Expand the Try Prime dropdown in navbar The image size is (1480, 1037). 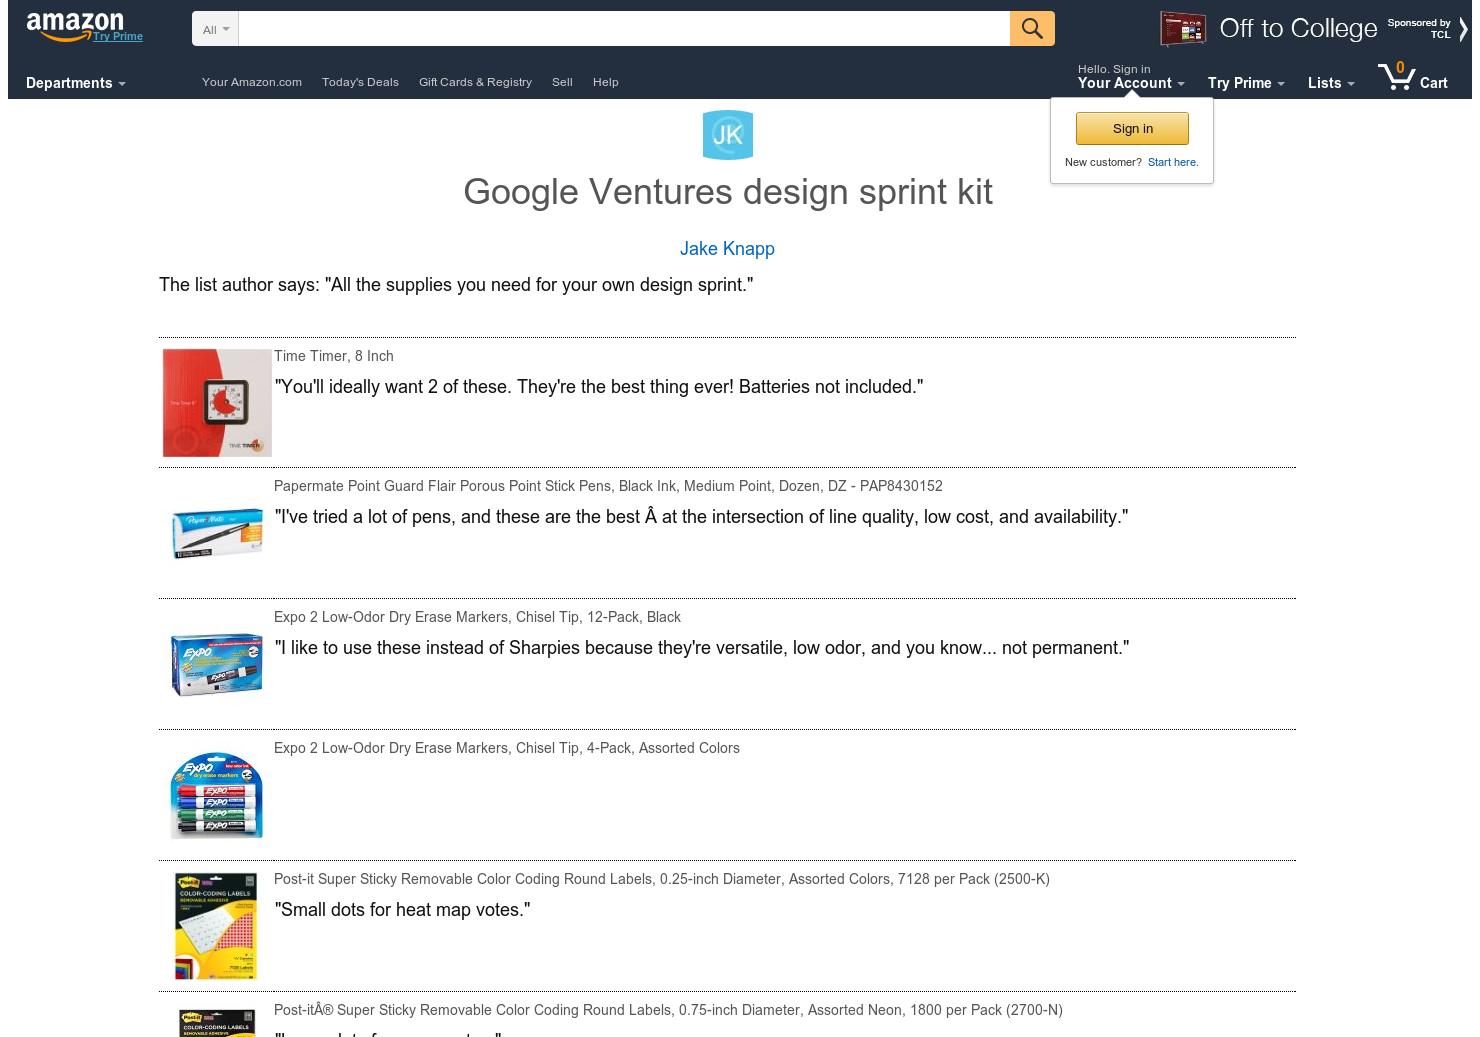(x=1246, y=83)
